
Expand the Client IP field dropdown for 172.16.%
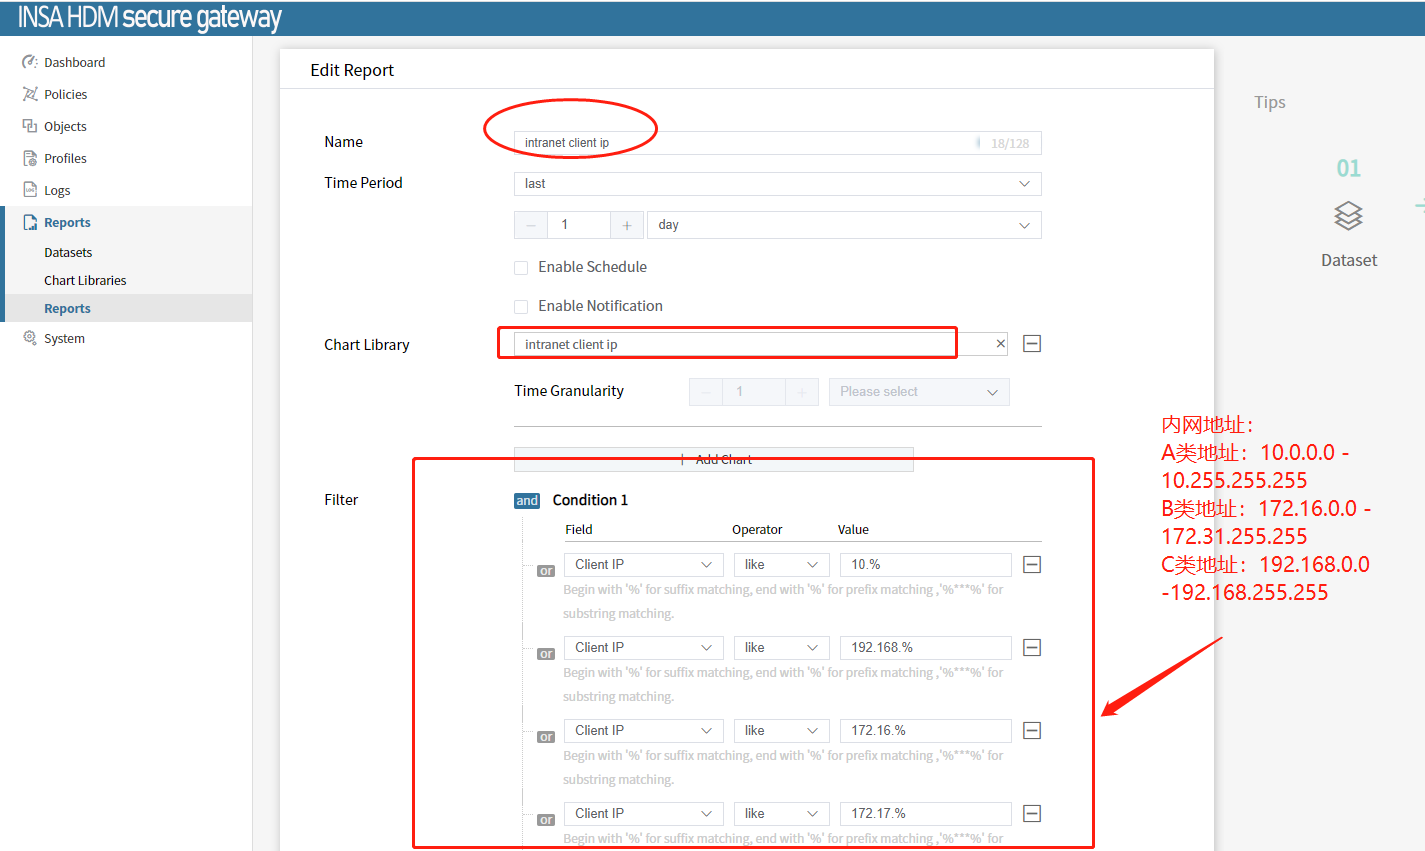(643, 731)
